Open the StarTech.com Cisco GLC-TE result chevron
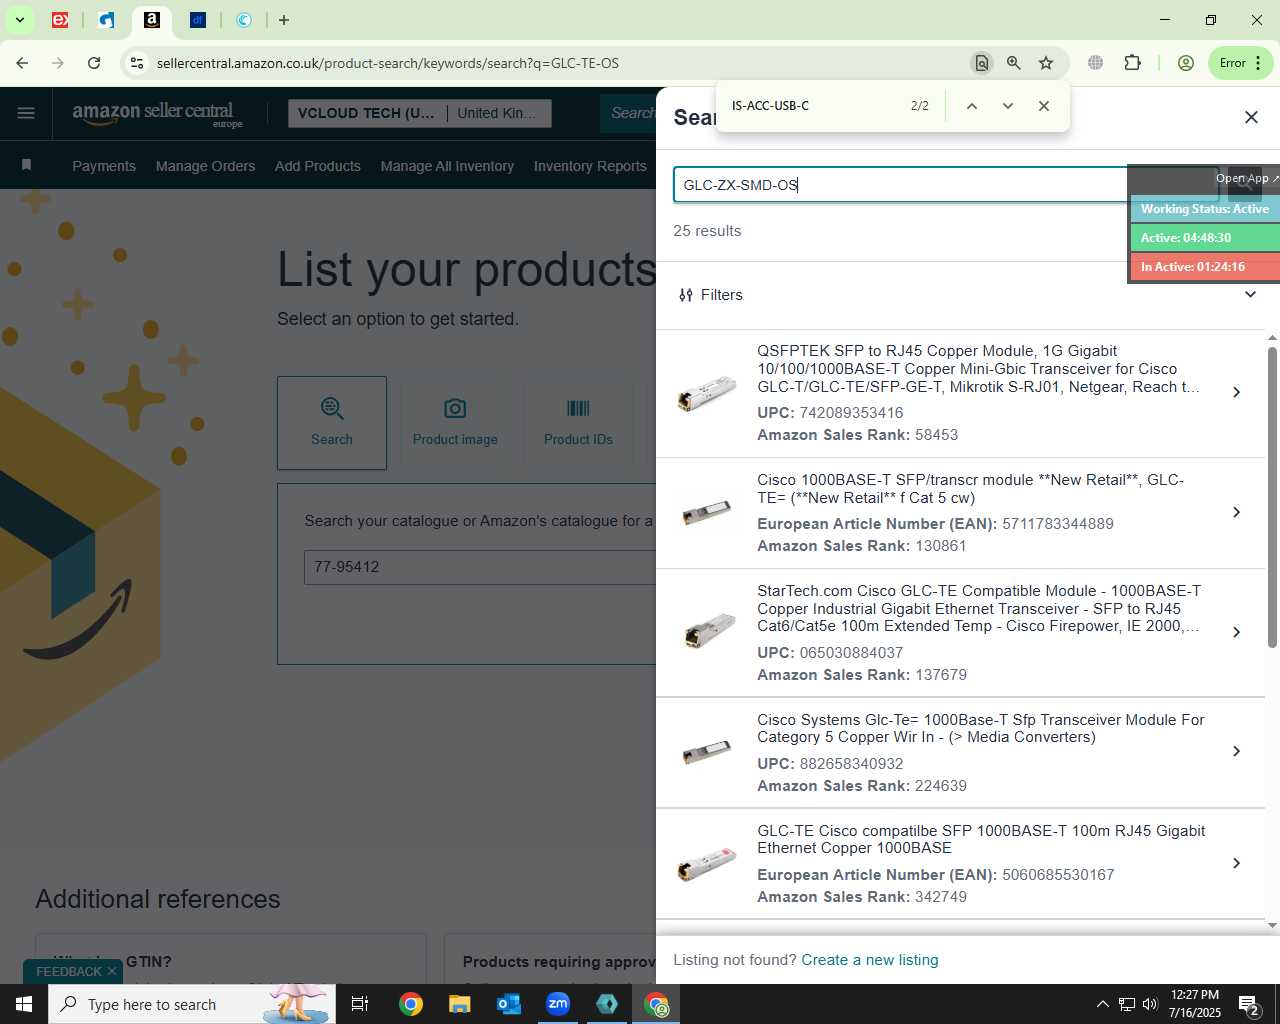This screenshot has width=1280, height=1024. coord(1237,632)
